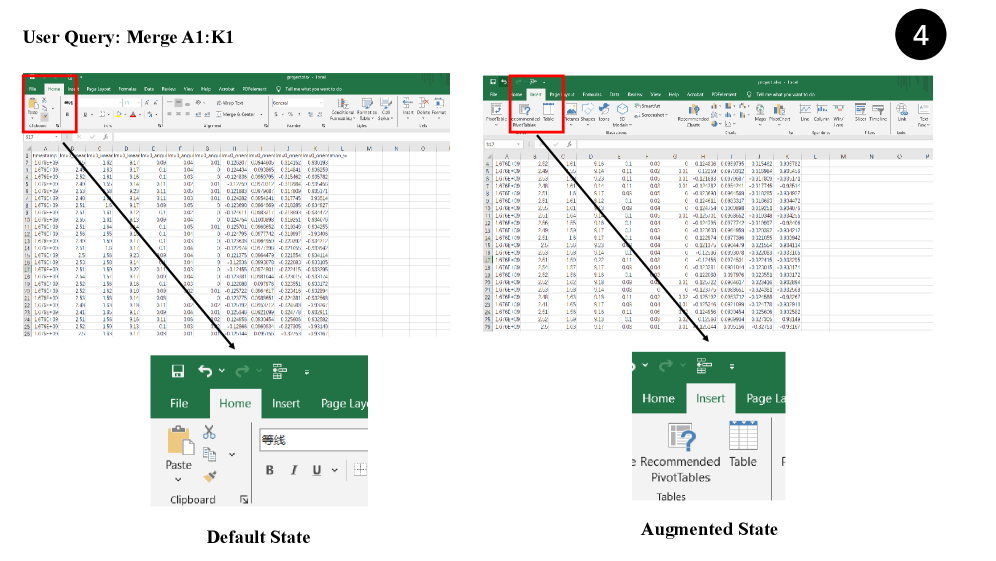Open Screenshot dropdown in right Excel screenshot
This screenshot has width=996, height=561.
[x=649, y=115]
